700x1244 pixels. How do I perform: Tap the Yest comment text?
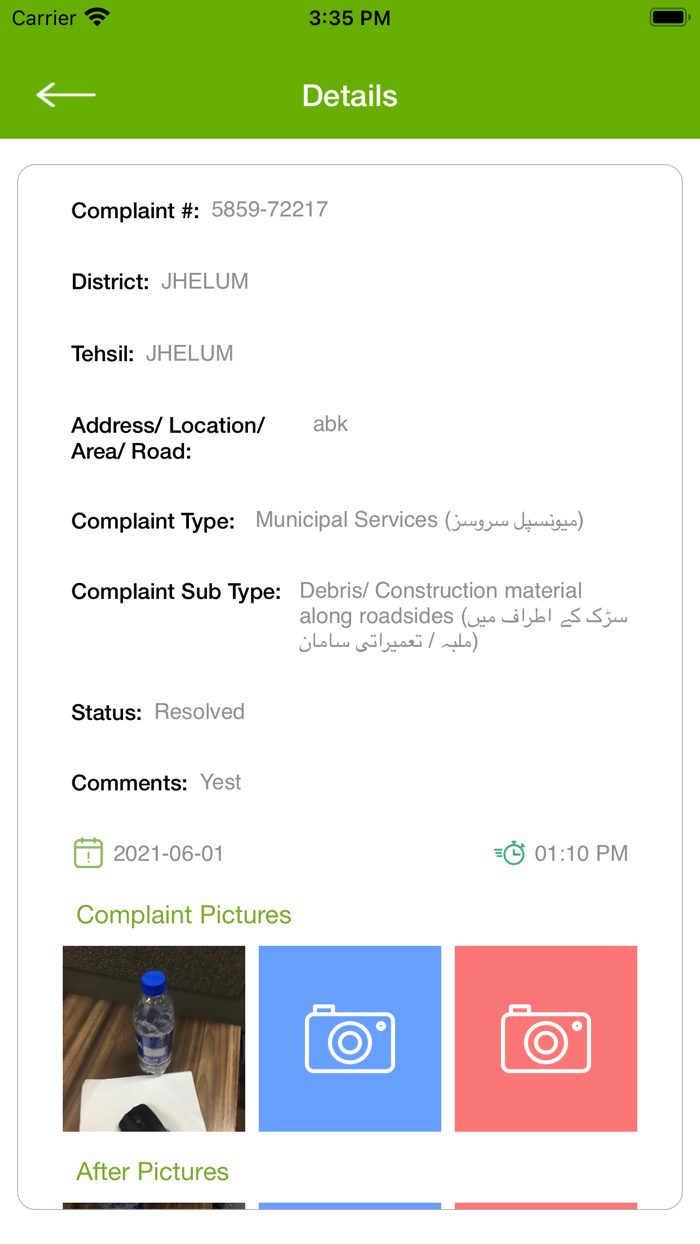click(221, 782)
